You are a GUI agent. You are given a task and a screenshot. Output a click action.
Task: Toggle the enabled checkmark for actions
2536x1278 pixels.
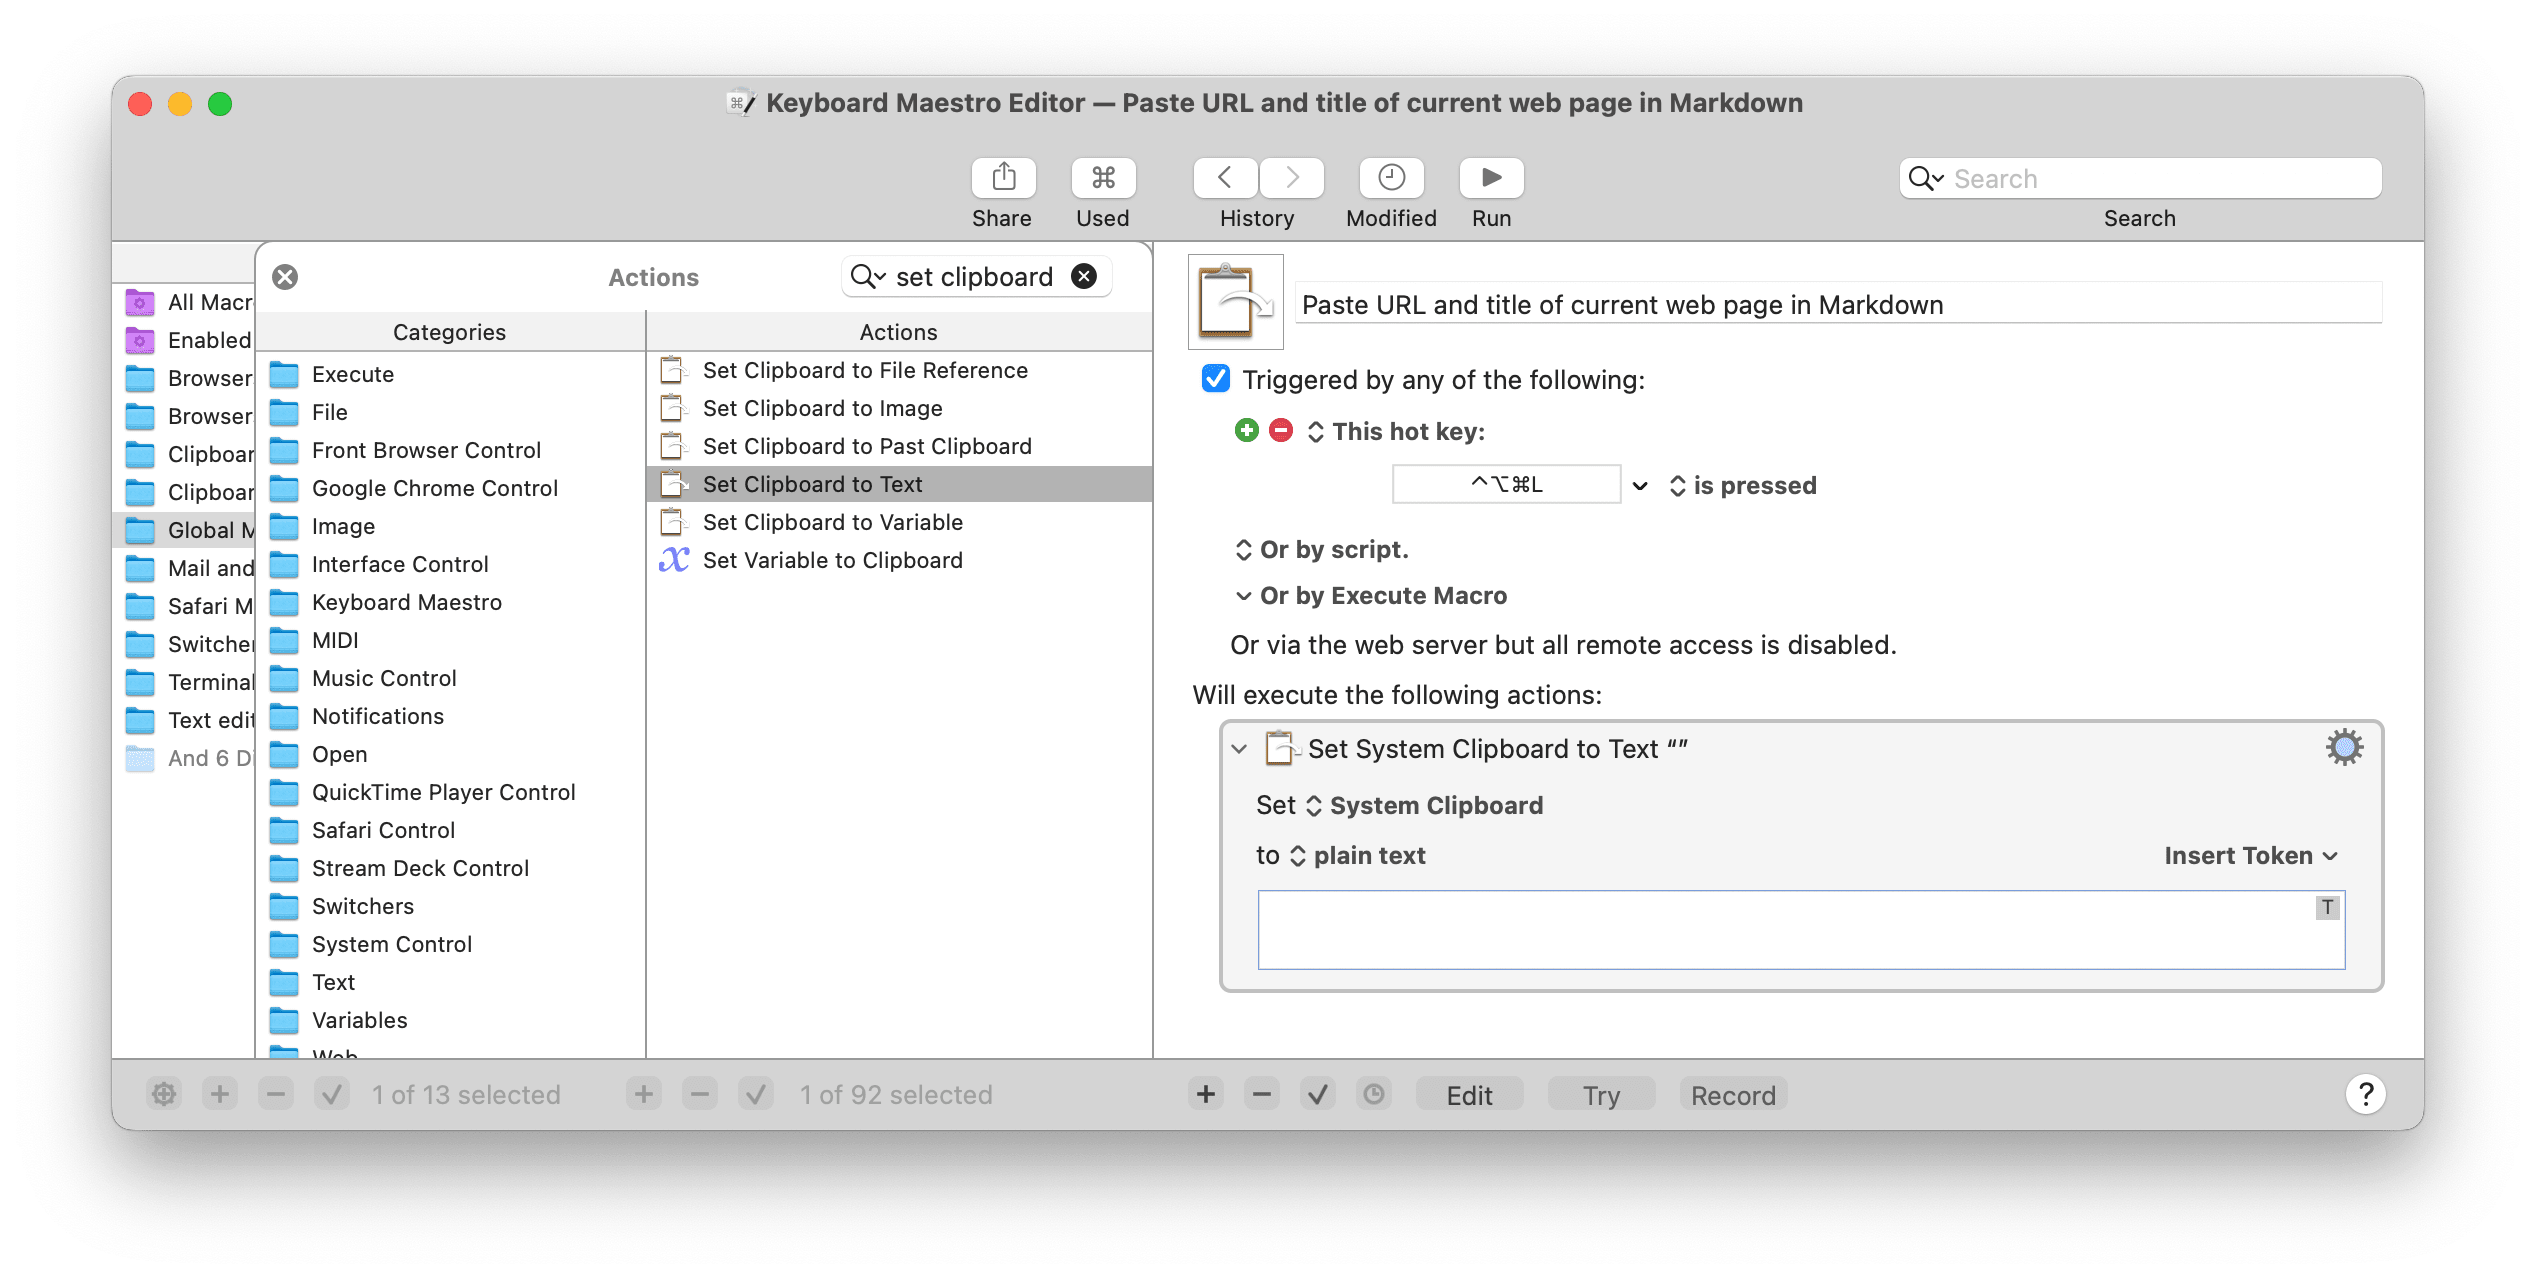pos(1318,1094)
